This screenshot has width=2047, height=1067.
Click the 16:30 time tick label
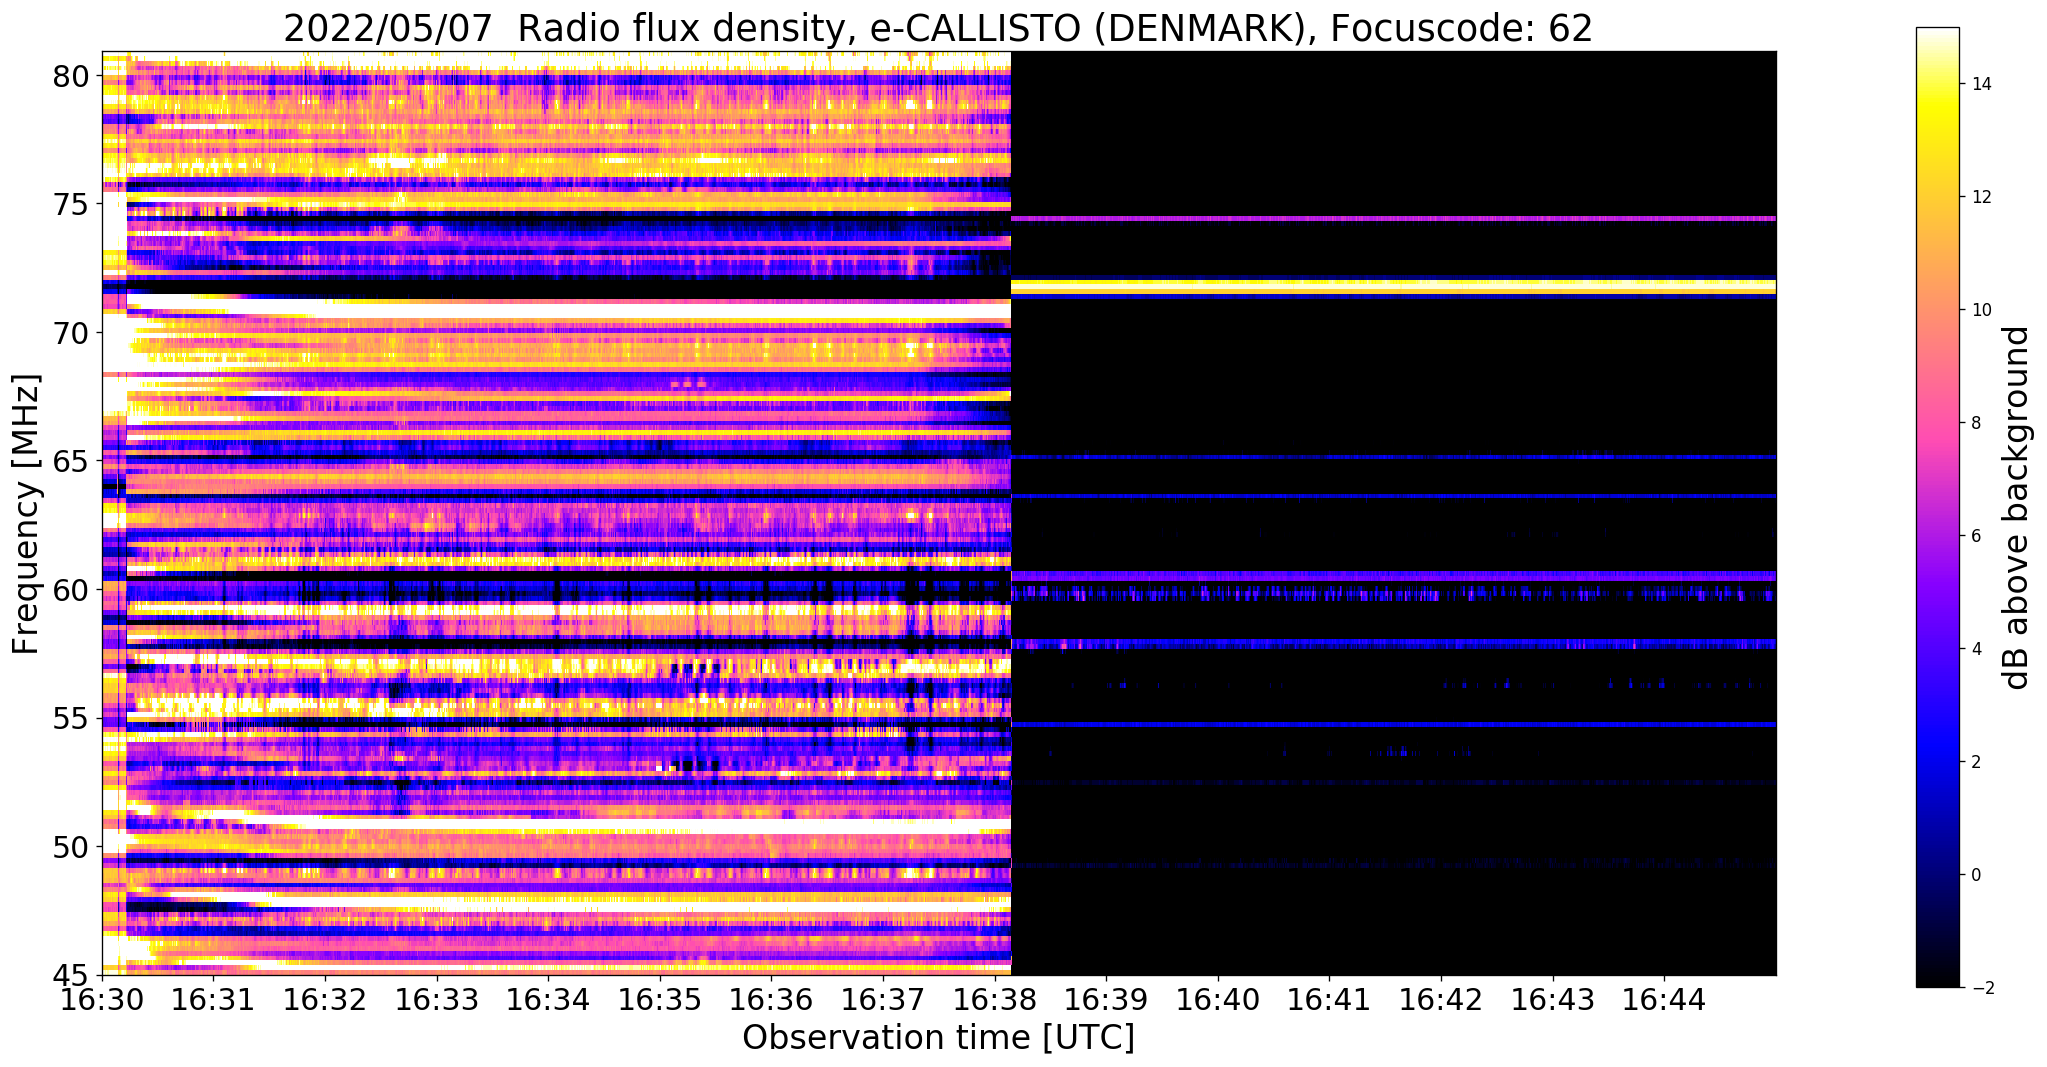click(x=102, y=1001)
